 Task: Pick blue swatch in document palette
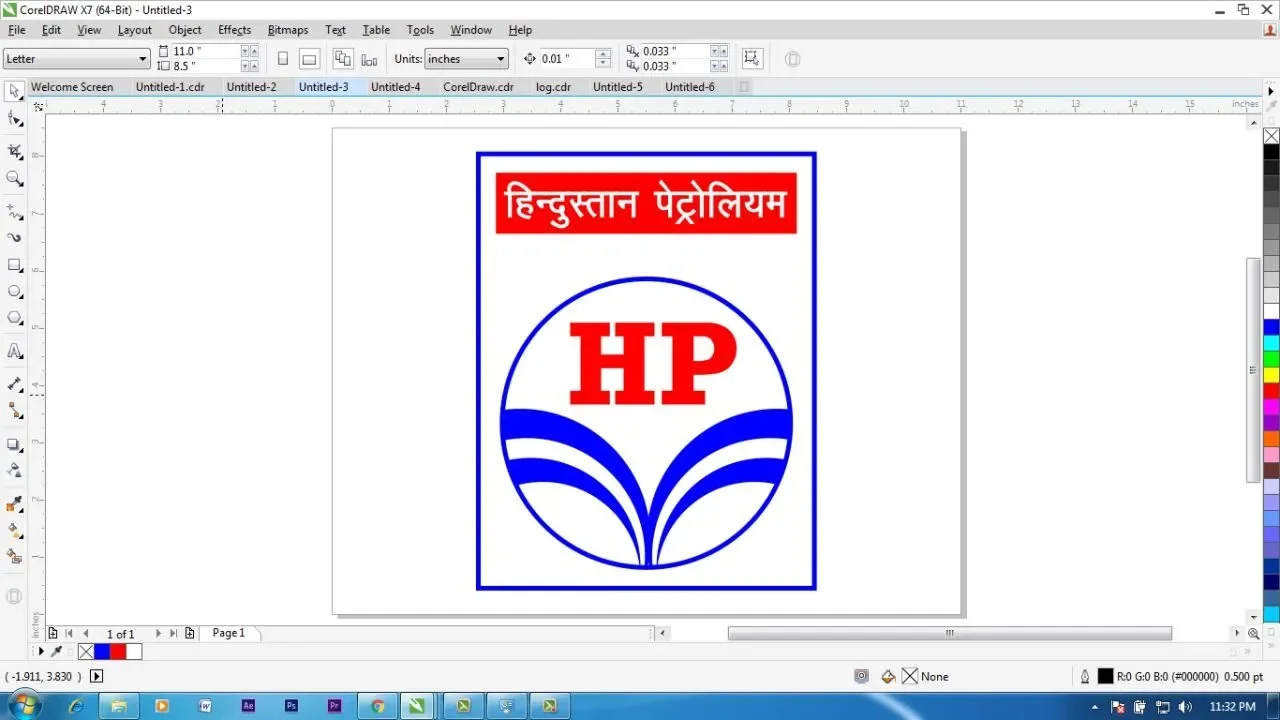pos(102,651)
